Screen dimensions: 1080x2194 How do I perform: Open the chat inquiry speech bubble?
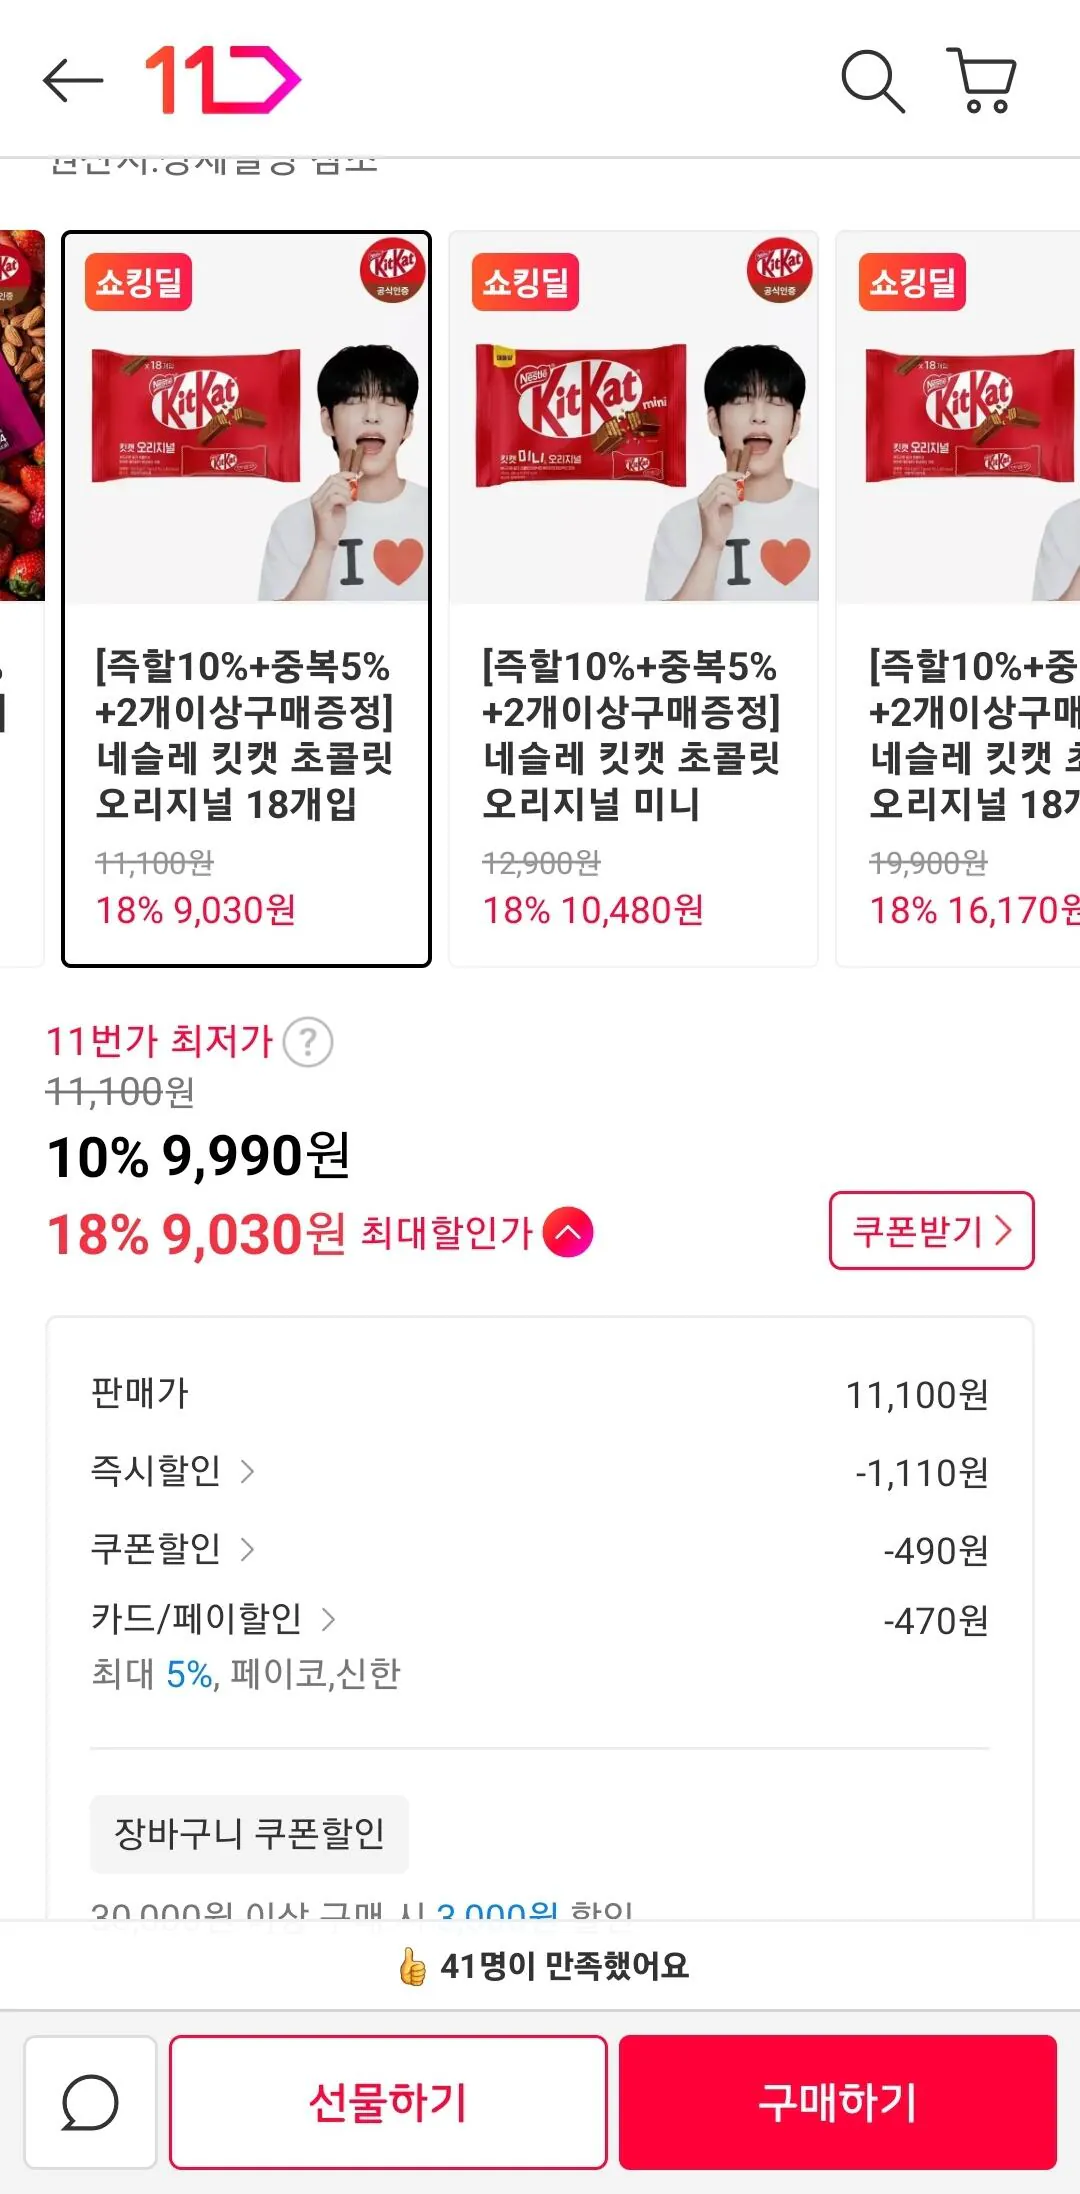(90, 2102)
